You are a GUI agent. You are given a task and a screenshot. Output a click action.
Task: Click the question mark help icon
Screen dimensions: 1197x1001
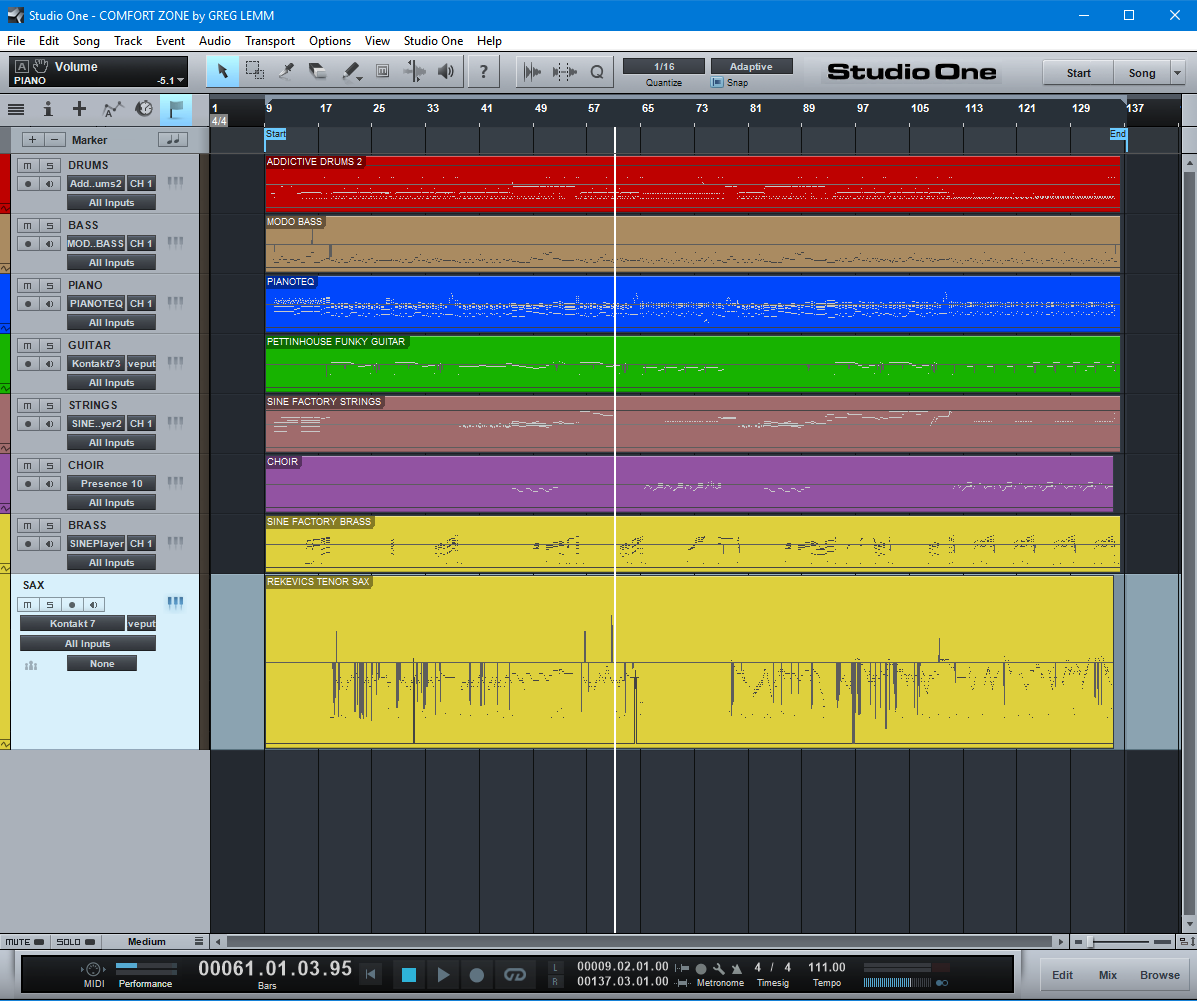pos(483,72)
